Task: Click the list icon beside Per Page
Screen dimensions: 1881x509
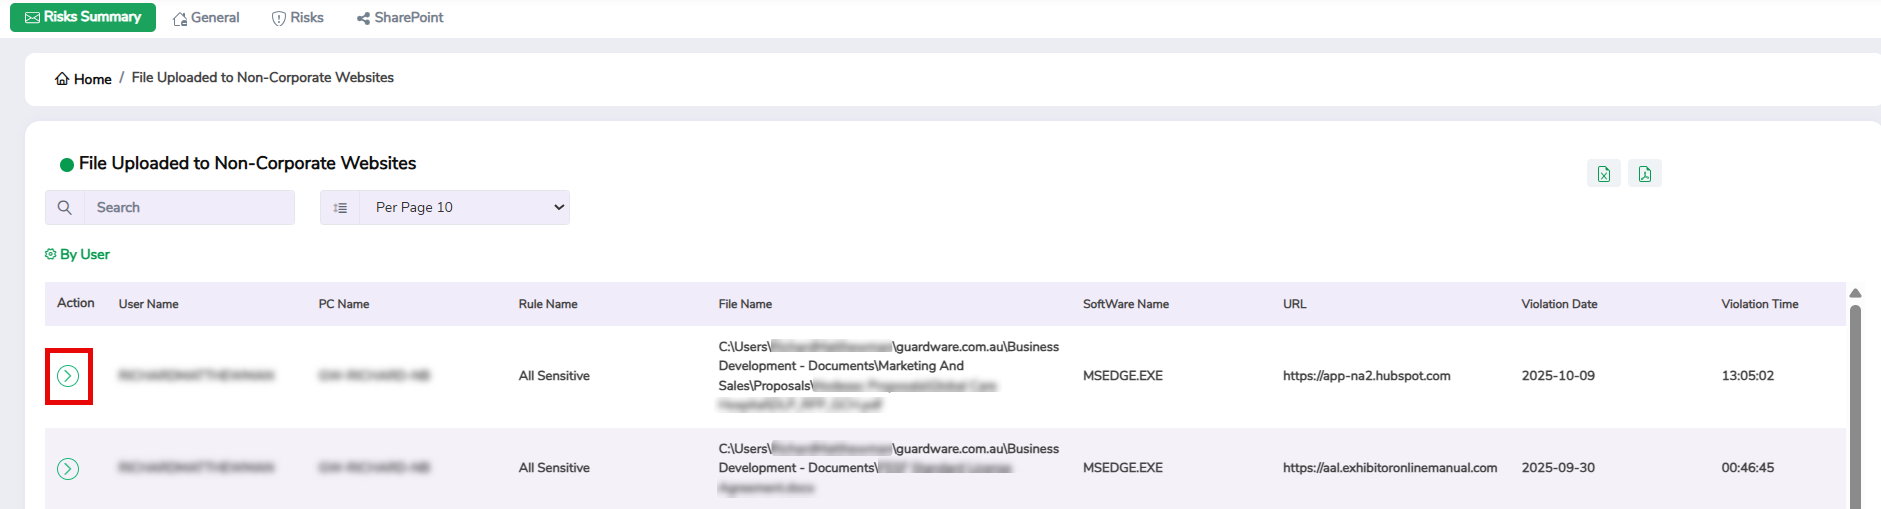Action: click(x=340, y=208)
